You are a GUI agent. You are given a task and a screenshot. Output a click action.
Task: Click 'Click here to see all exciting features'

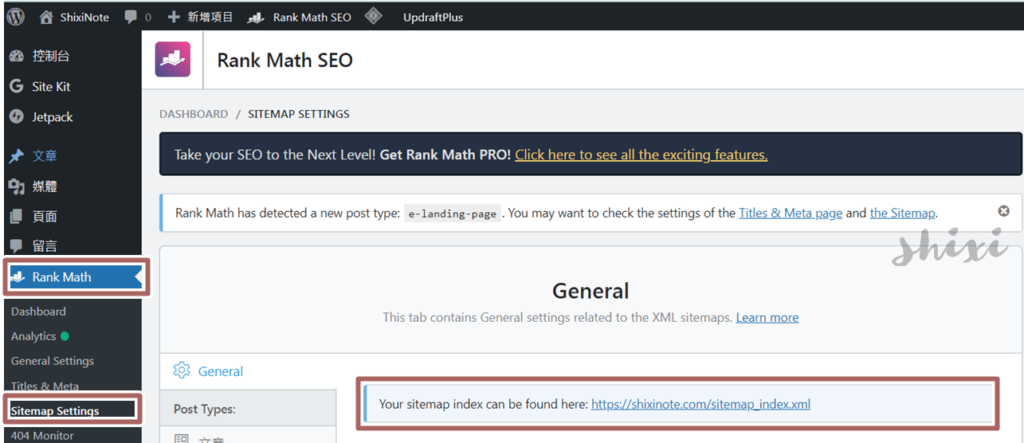coord(641,155)
